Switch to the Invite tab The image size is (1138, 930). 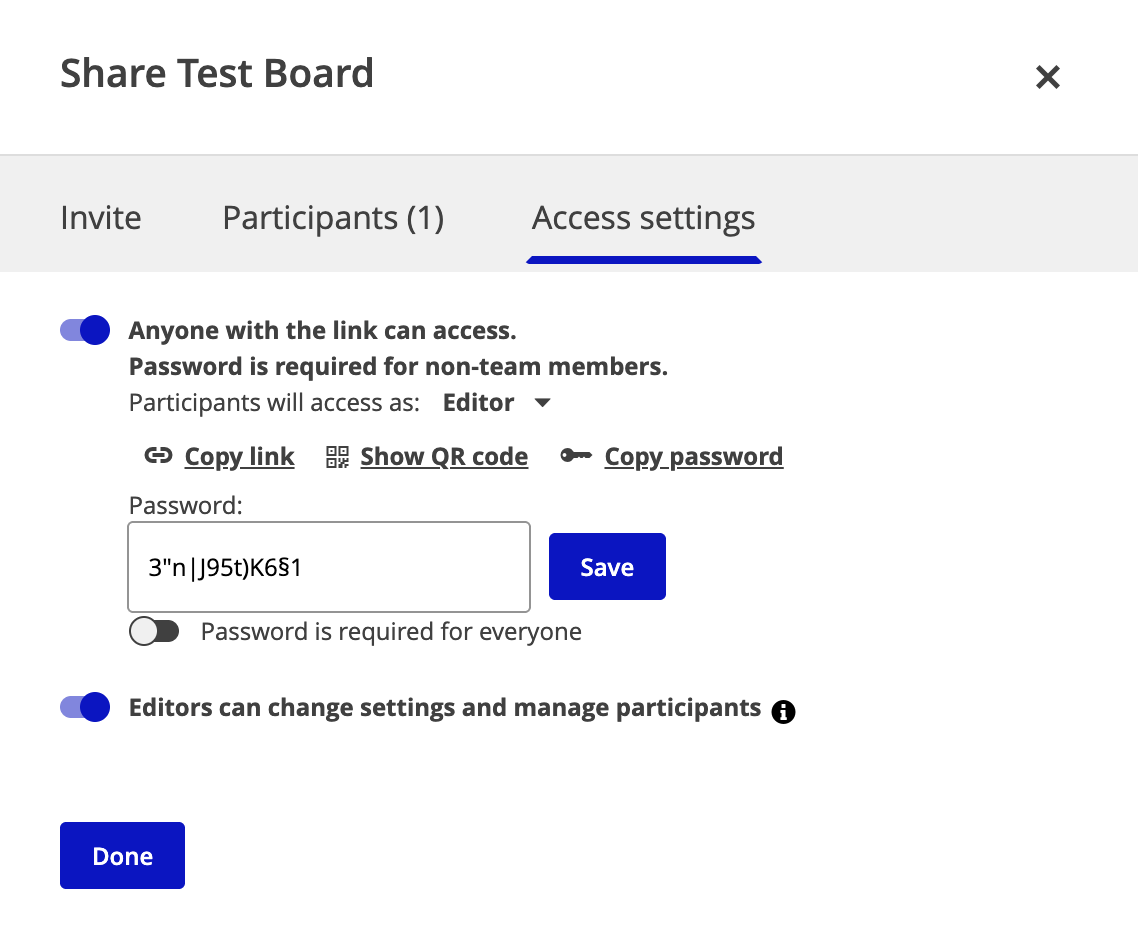pos(101,218)
